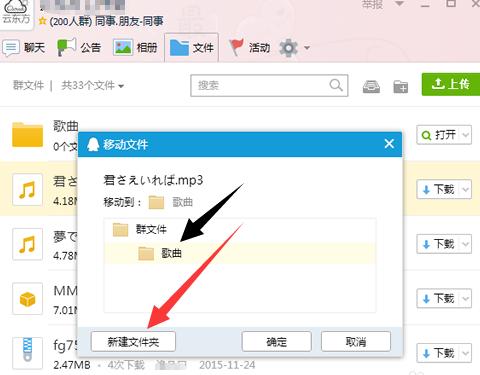The image size is (480, 375).
Task: Click the 举报 report link at top
Action: point(372,4)
